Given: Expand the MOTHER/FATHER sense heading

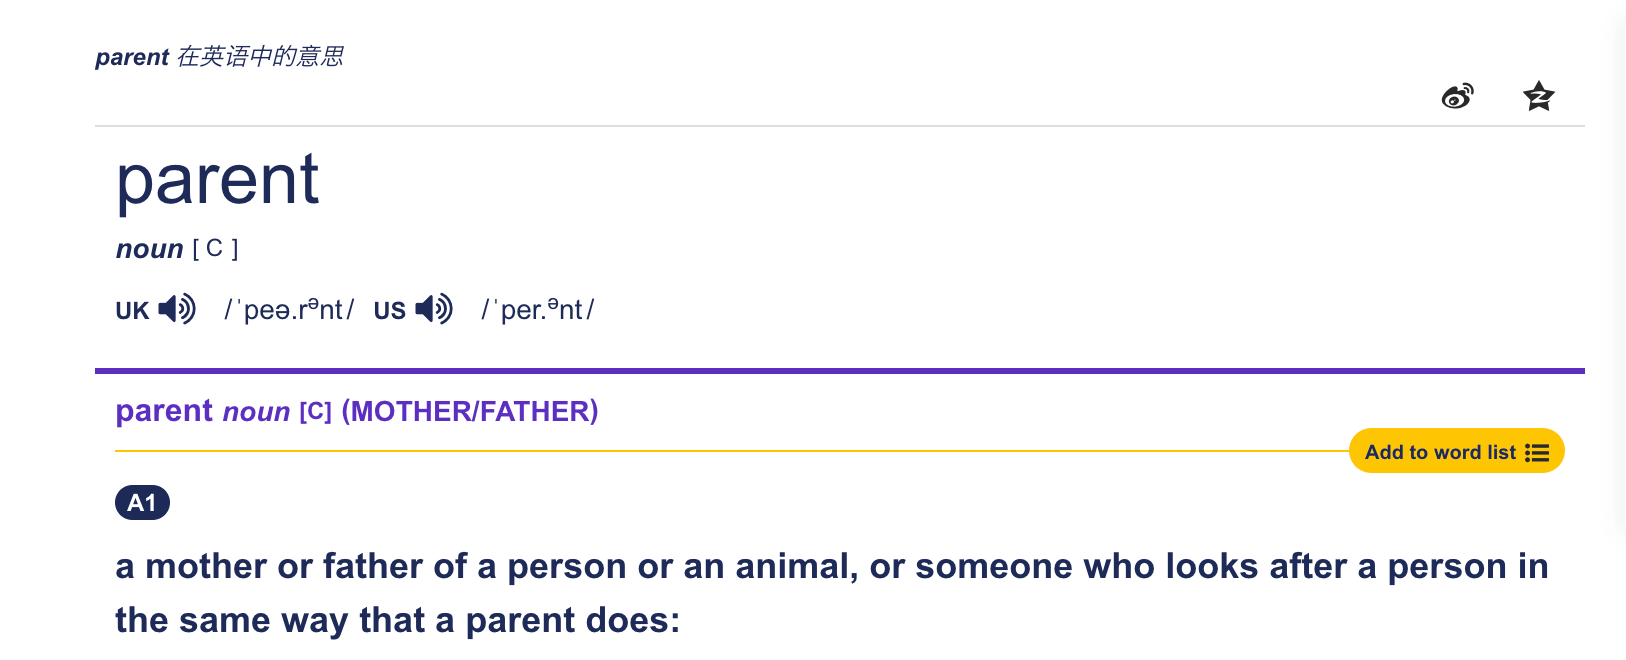Looking at the screenshot, I should (x=470, y=410).
